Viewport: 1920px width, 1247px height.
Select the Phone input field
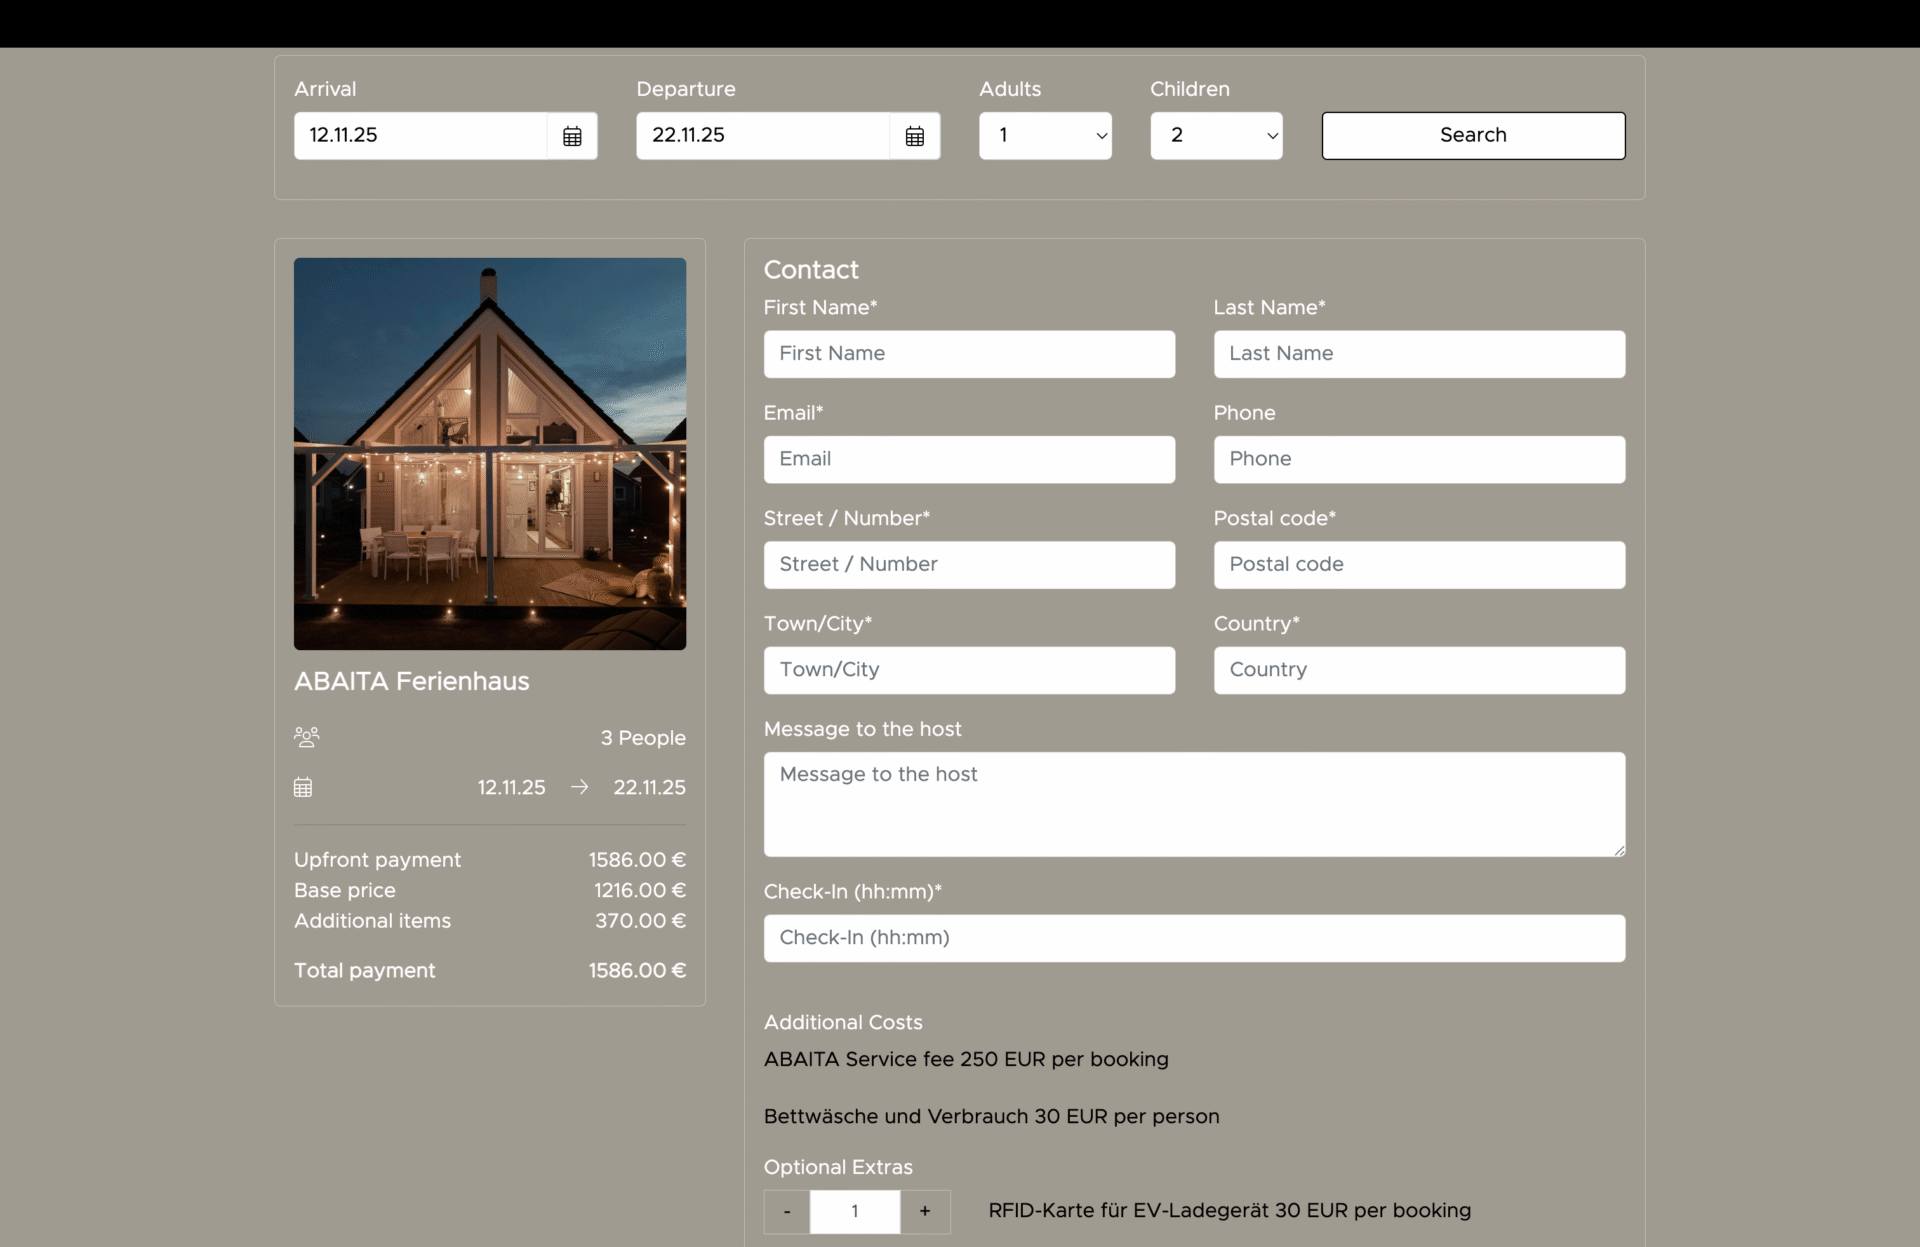point(1419,459)
